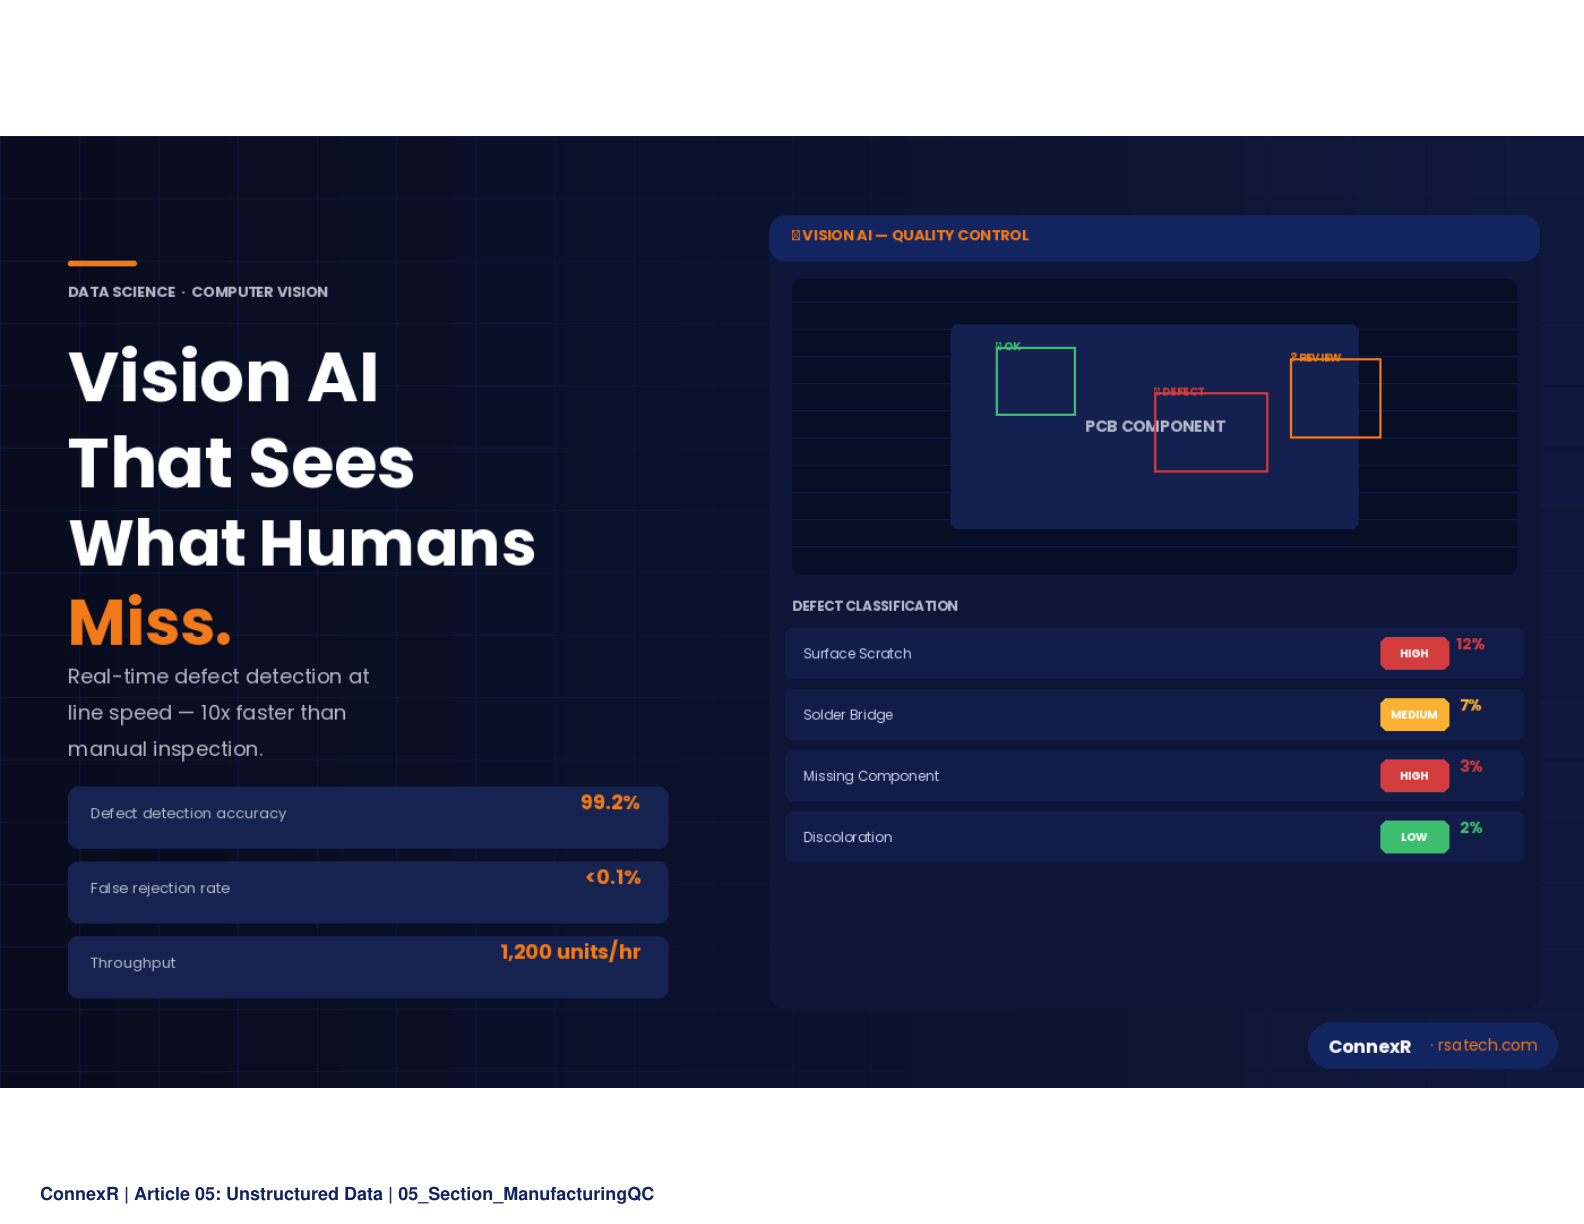Click the Defect detection accuracy card

click(367, 817)
